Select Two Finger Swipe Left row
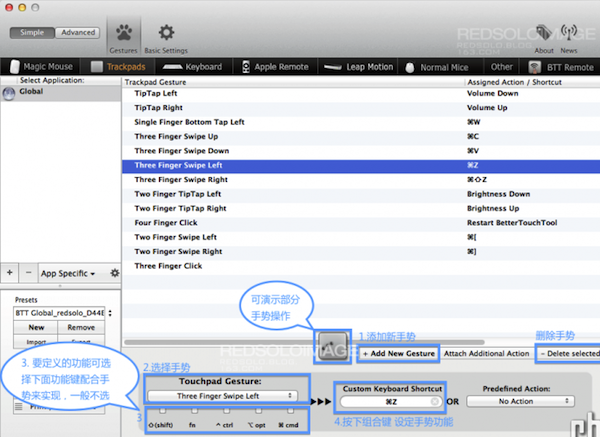Screen dimensions: 600x437 click(x=361, y=237)
